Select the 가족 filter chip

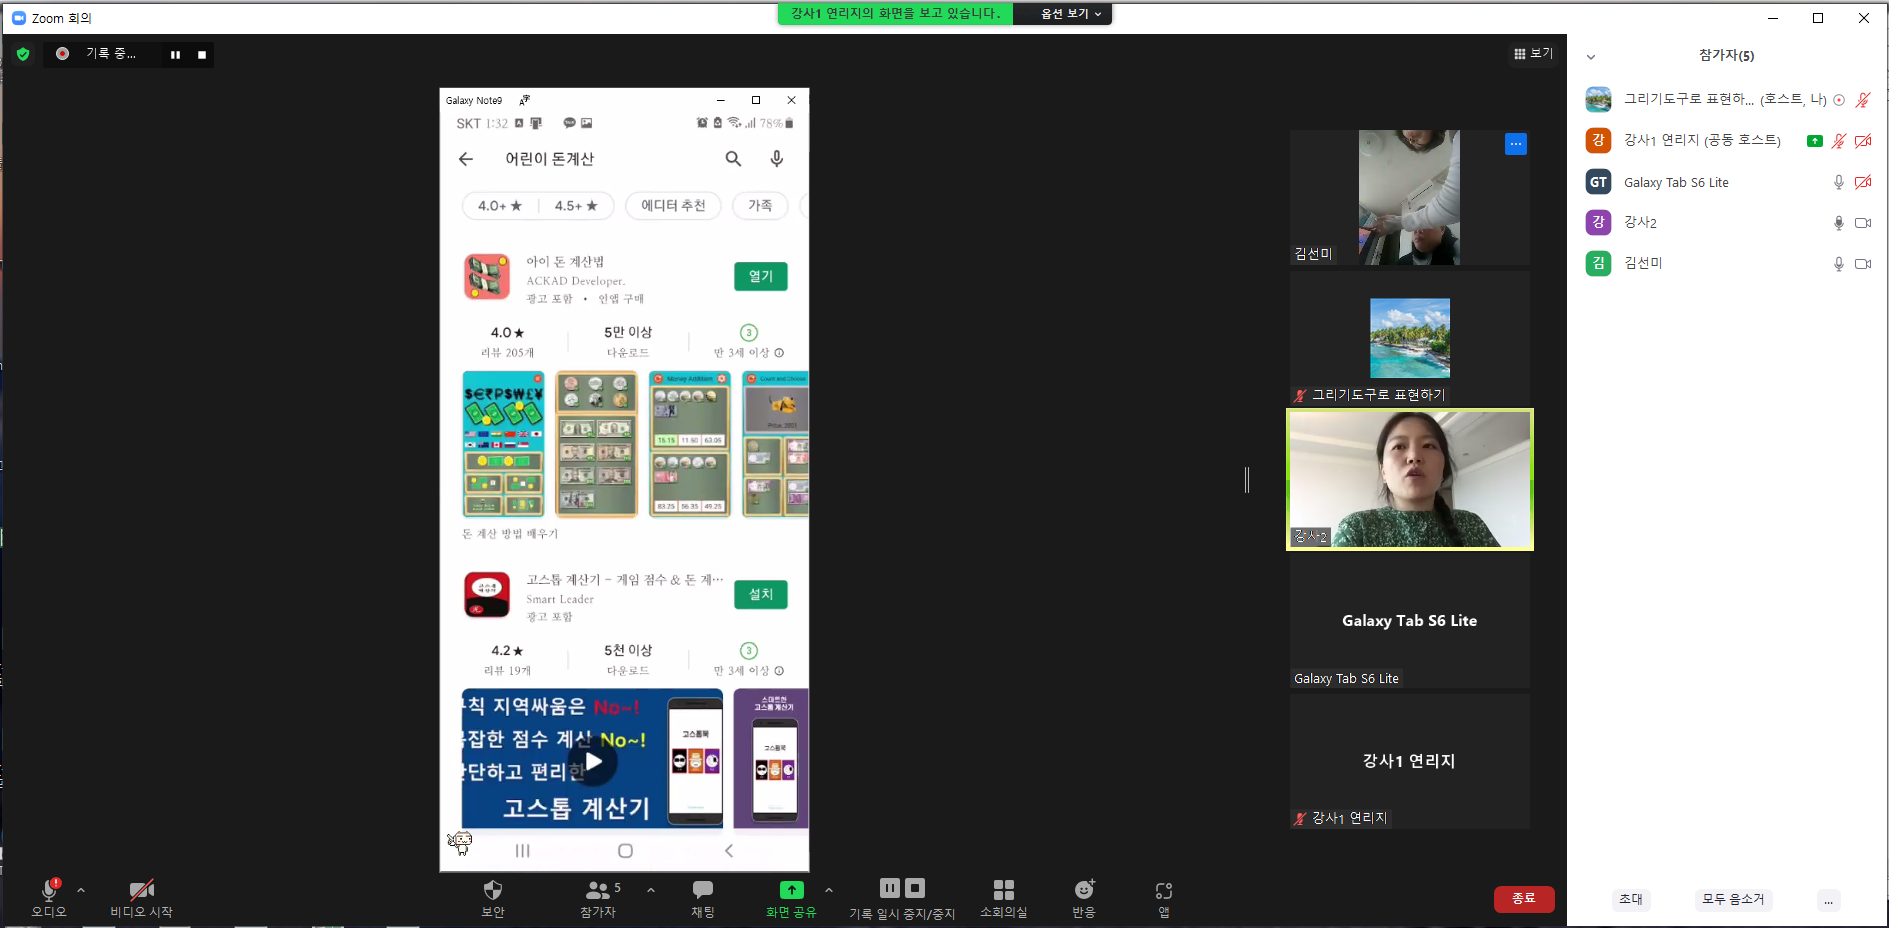coord(760,206)
